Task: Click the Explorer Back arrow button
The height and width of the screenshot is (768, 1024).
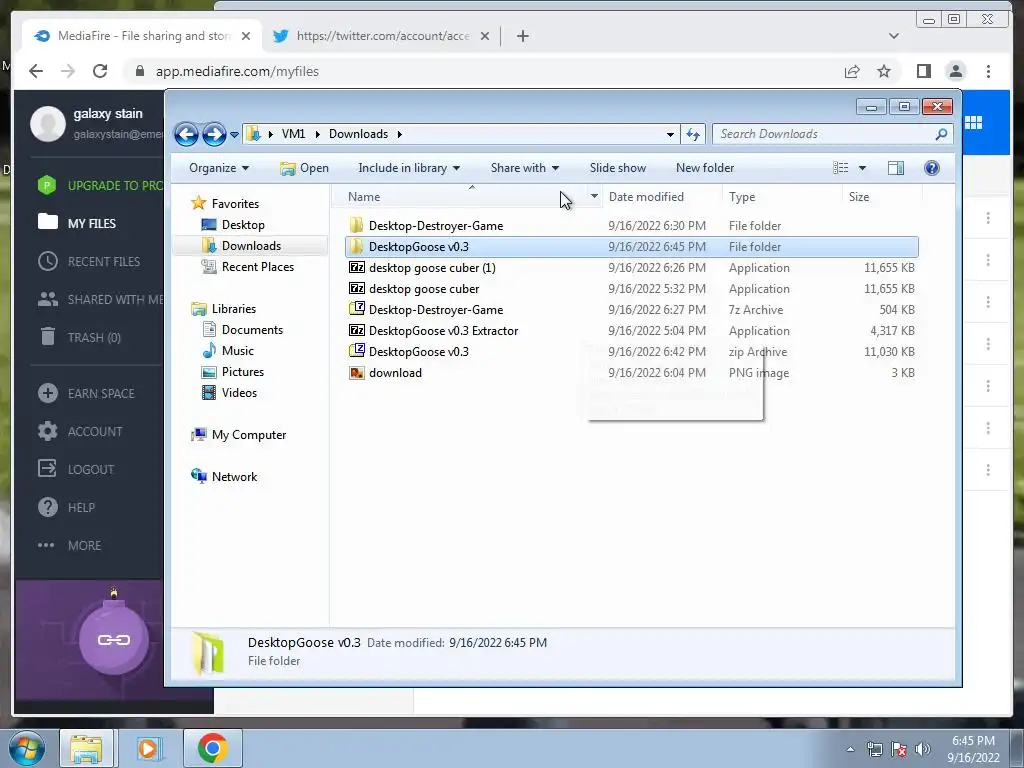Action: [186, 135]
